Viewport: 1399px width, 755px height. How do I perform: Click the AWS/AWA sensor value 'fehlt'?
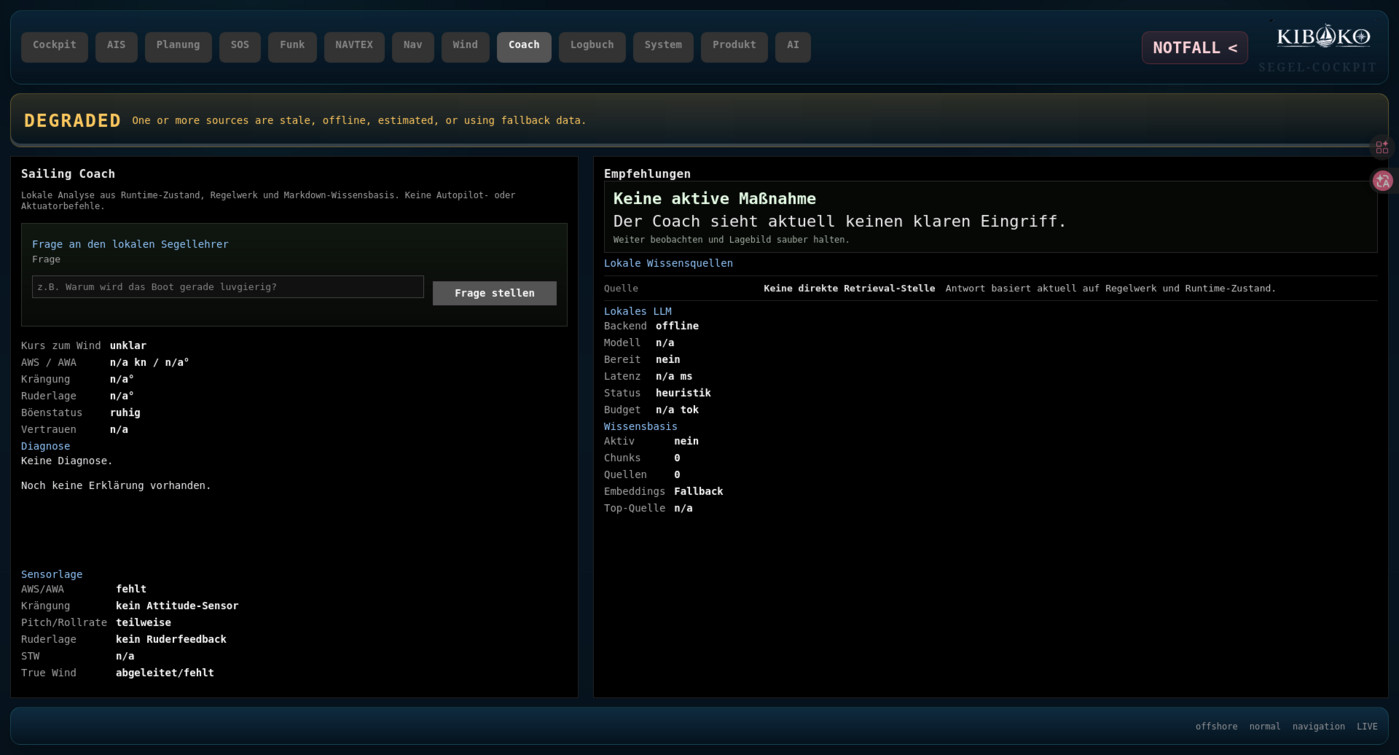click(131, 589)
